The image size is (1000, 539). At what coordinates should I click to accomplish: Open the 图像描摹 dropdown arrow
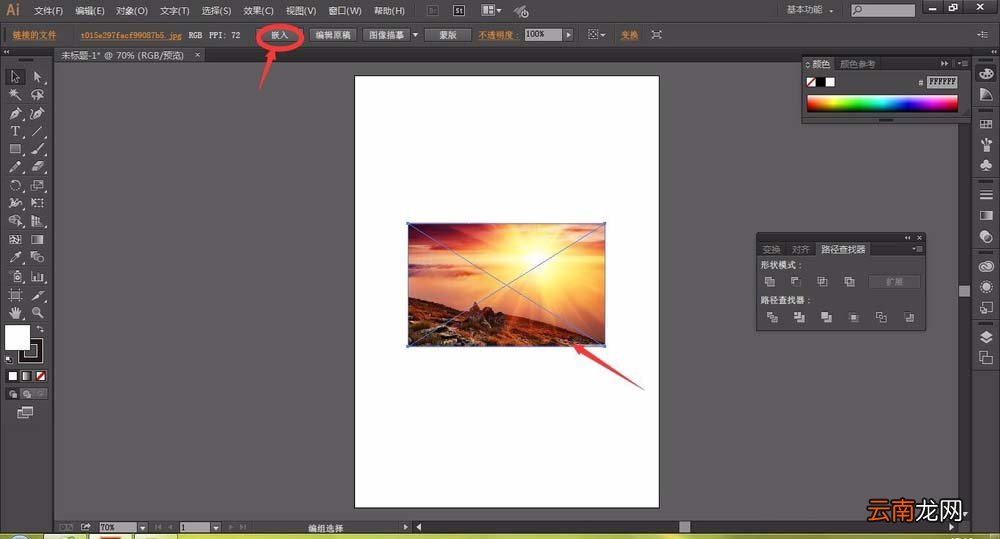(x=415, y=35)
